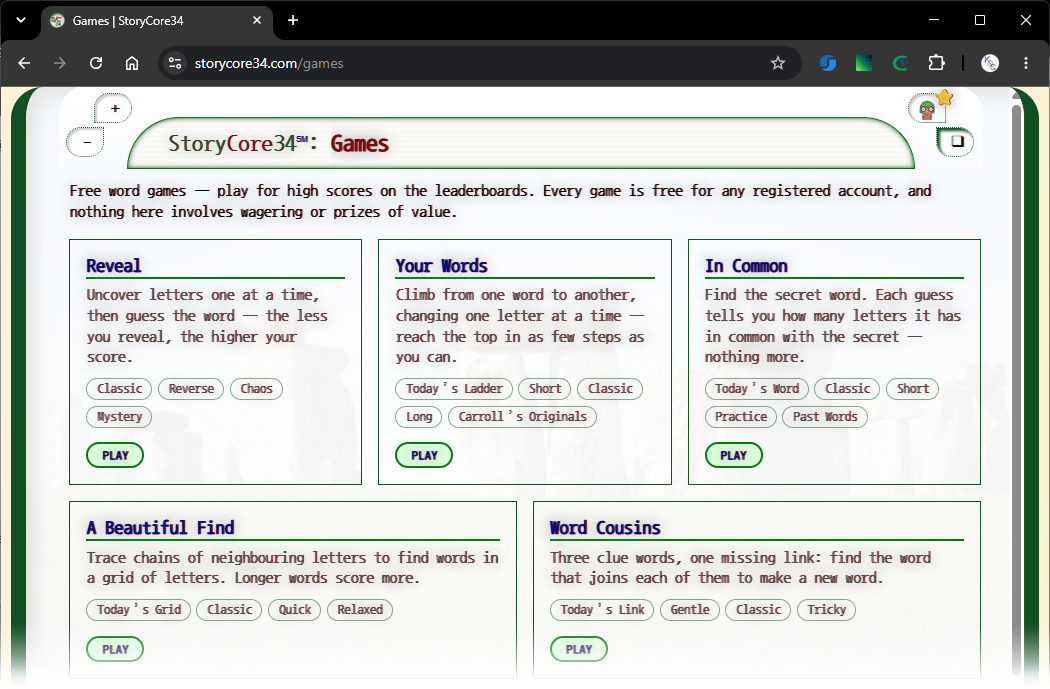
Task: Play A Beautiful Find
Action: tap(115, 649)
